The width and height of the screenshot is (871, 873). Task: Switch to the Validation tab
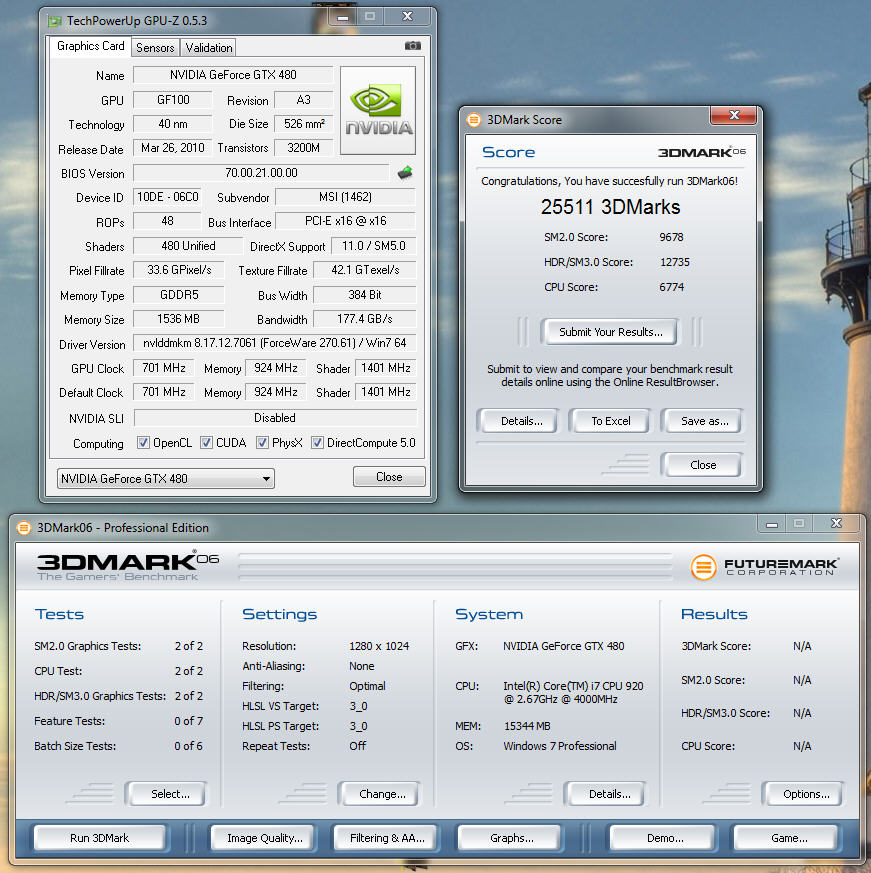[x=208, y=48]
